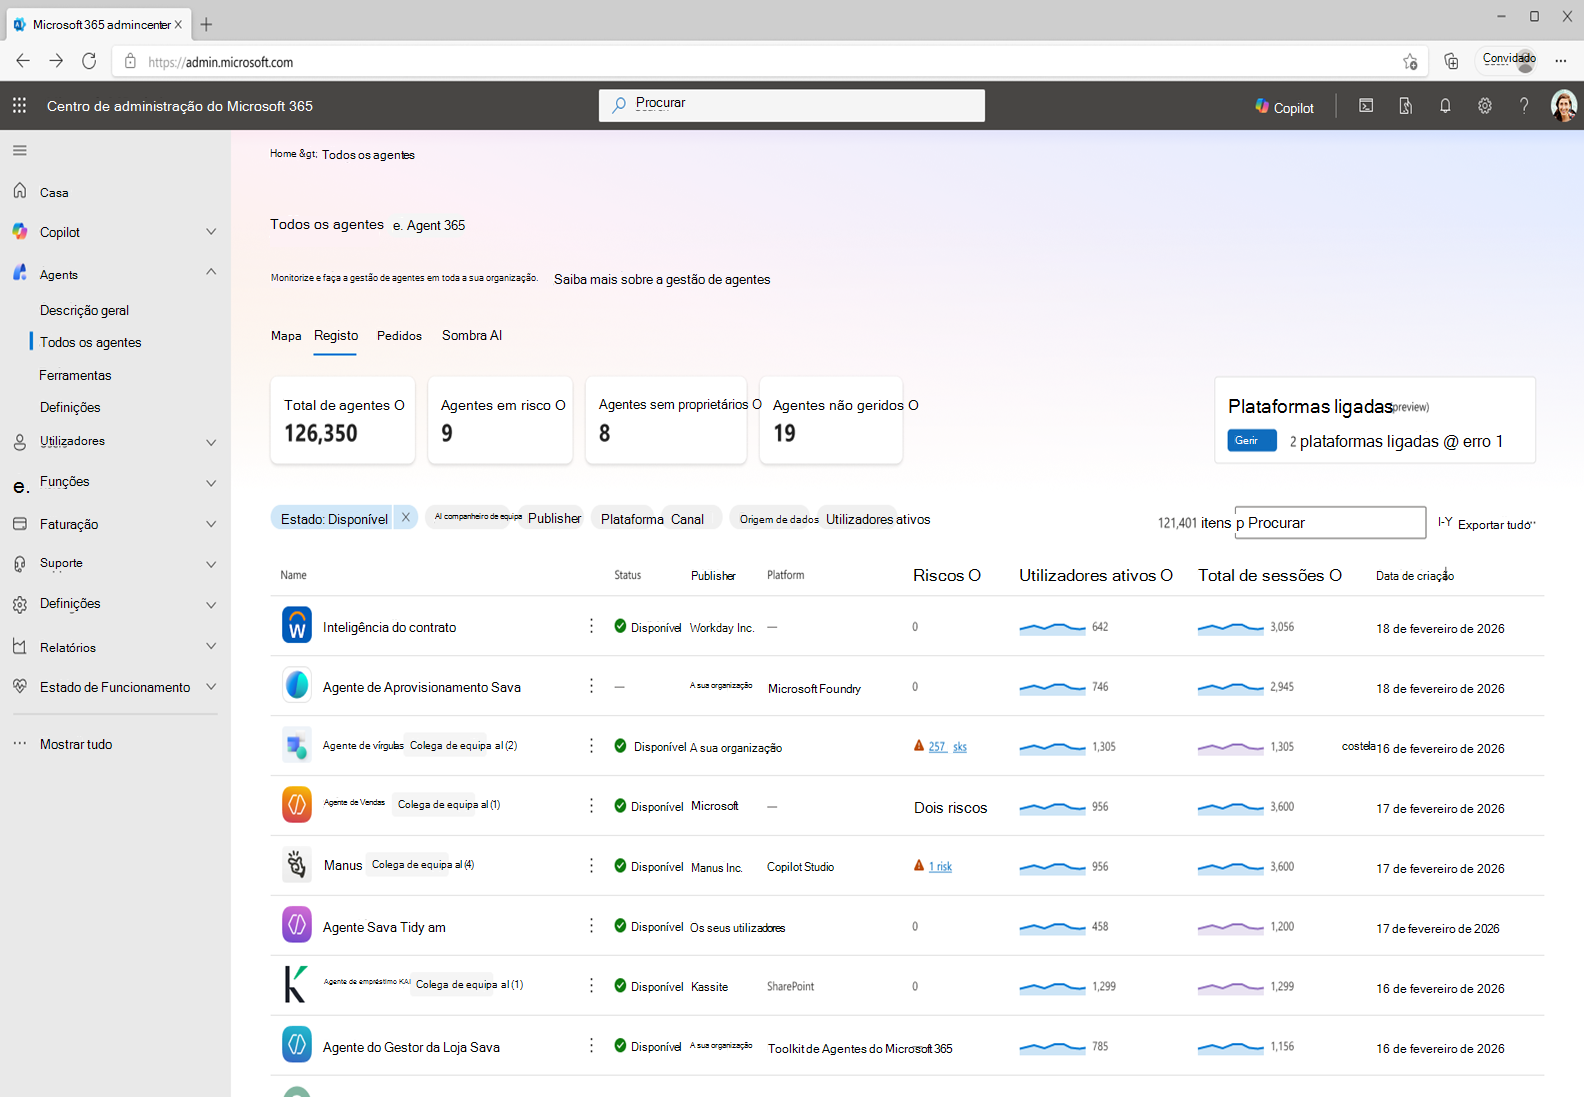Expand the Utilizadores navigation section
This screenshot has height=1097, width=1584.
pyautogui.click(x=211, y=442)
